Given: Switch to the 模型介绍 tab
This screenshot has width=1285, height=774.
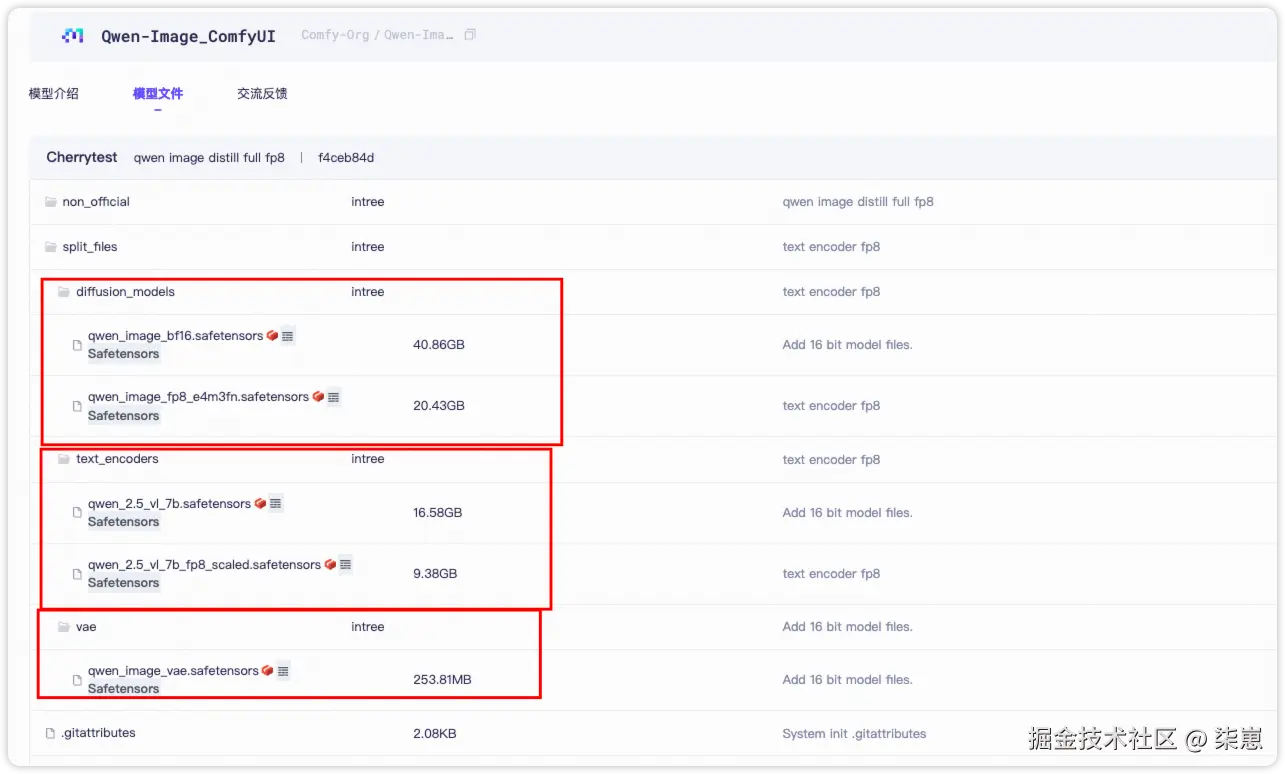Looking at the screenshot, I should [54, 93].
